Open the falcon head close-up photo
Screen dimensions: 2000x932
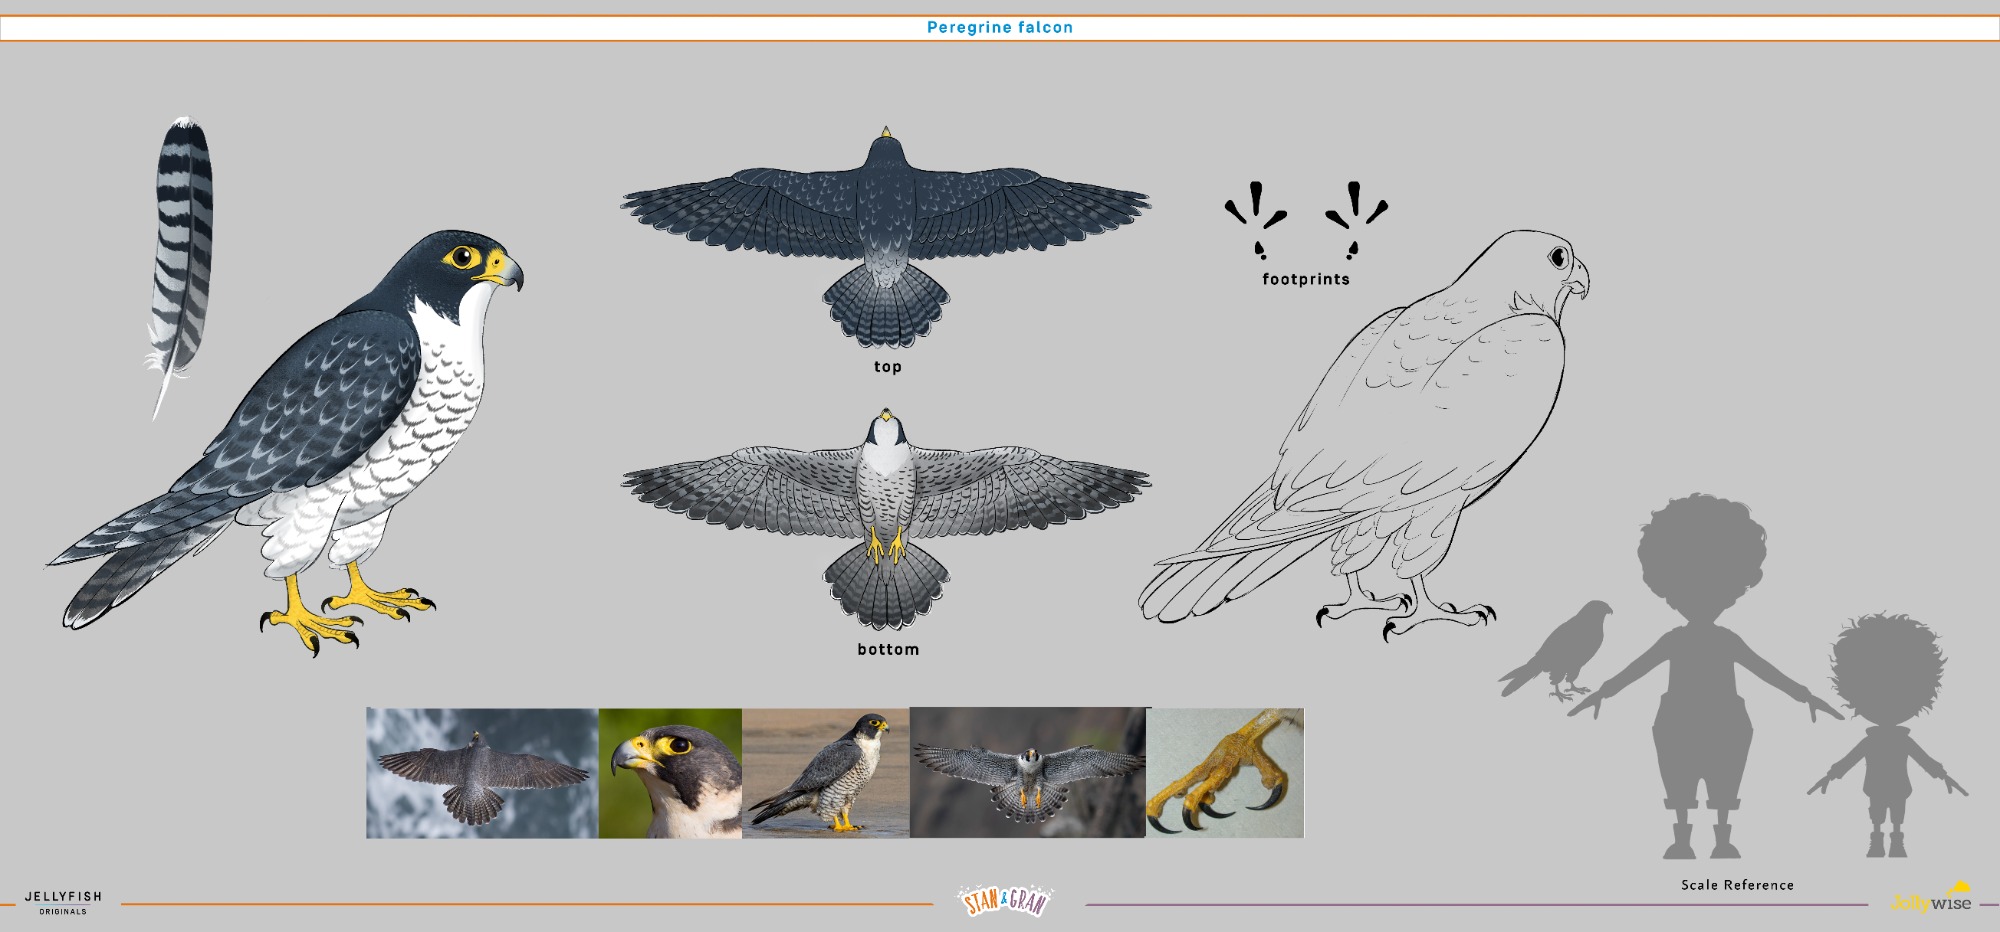click(670, 773)
